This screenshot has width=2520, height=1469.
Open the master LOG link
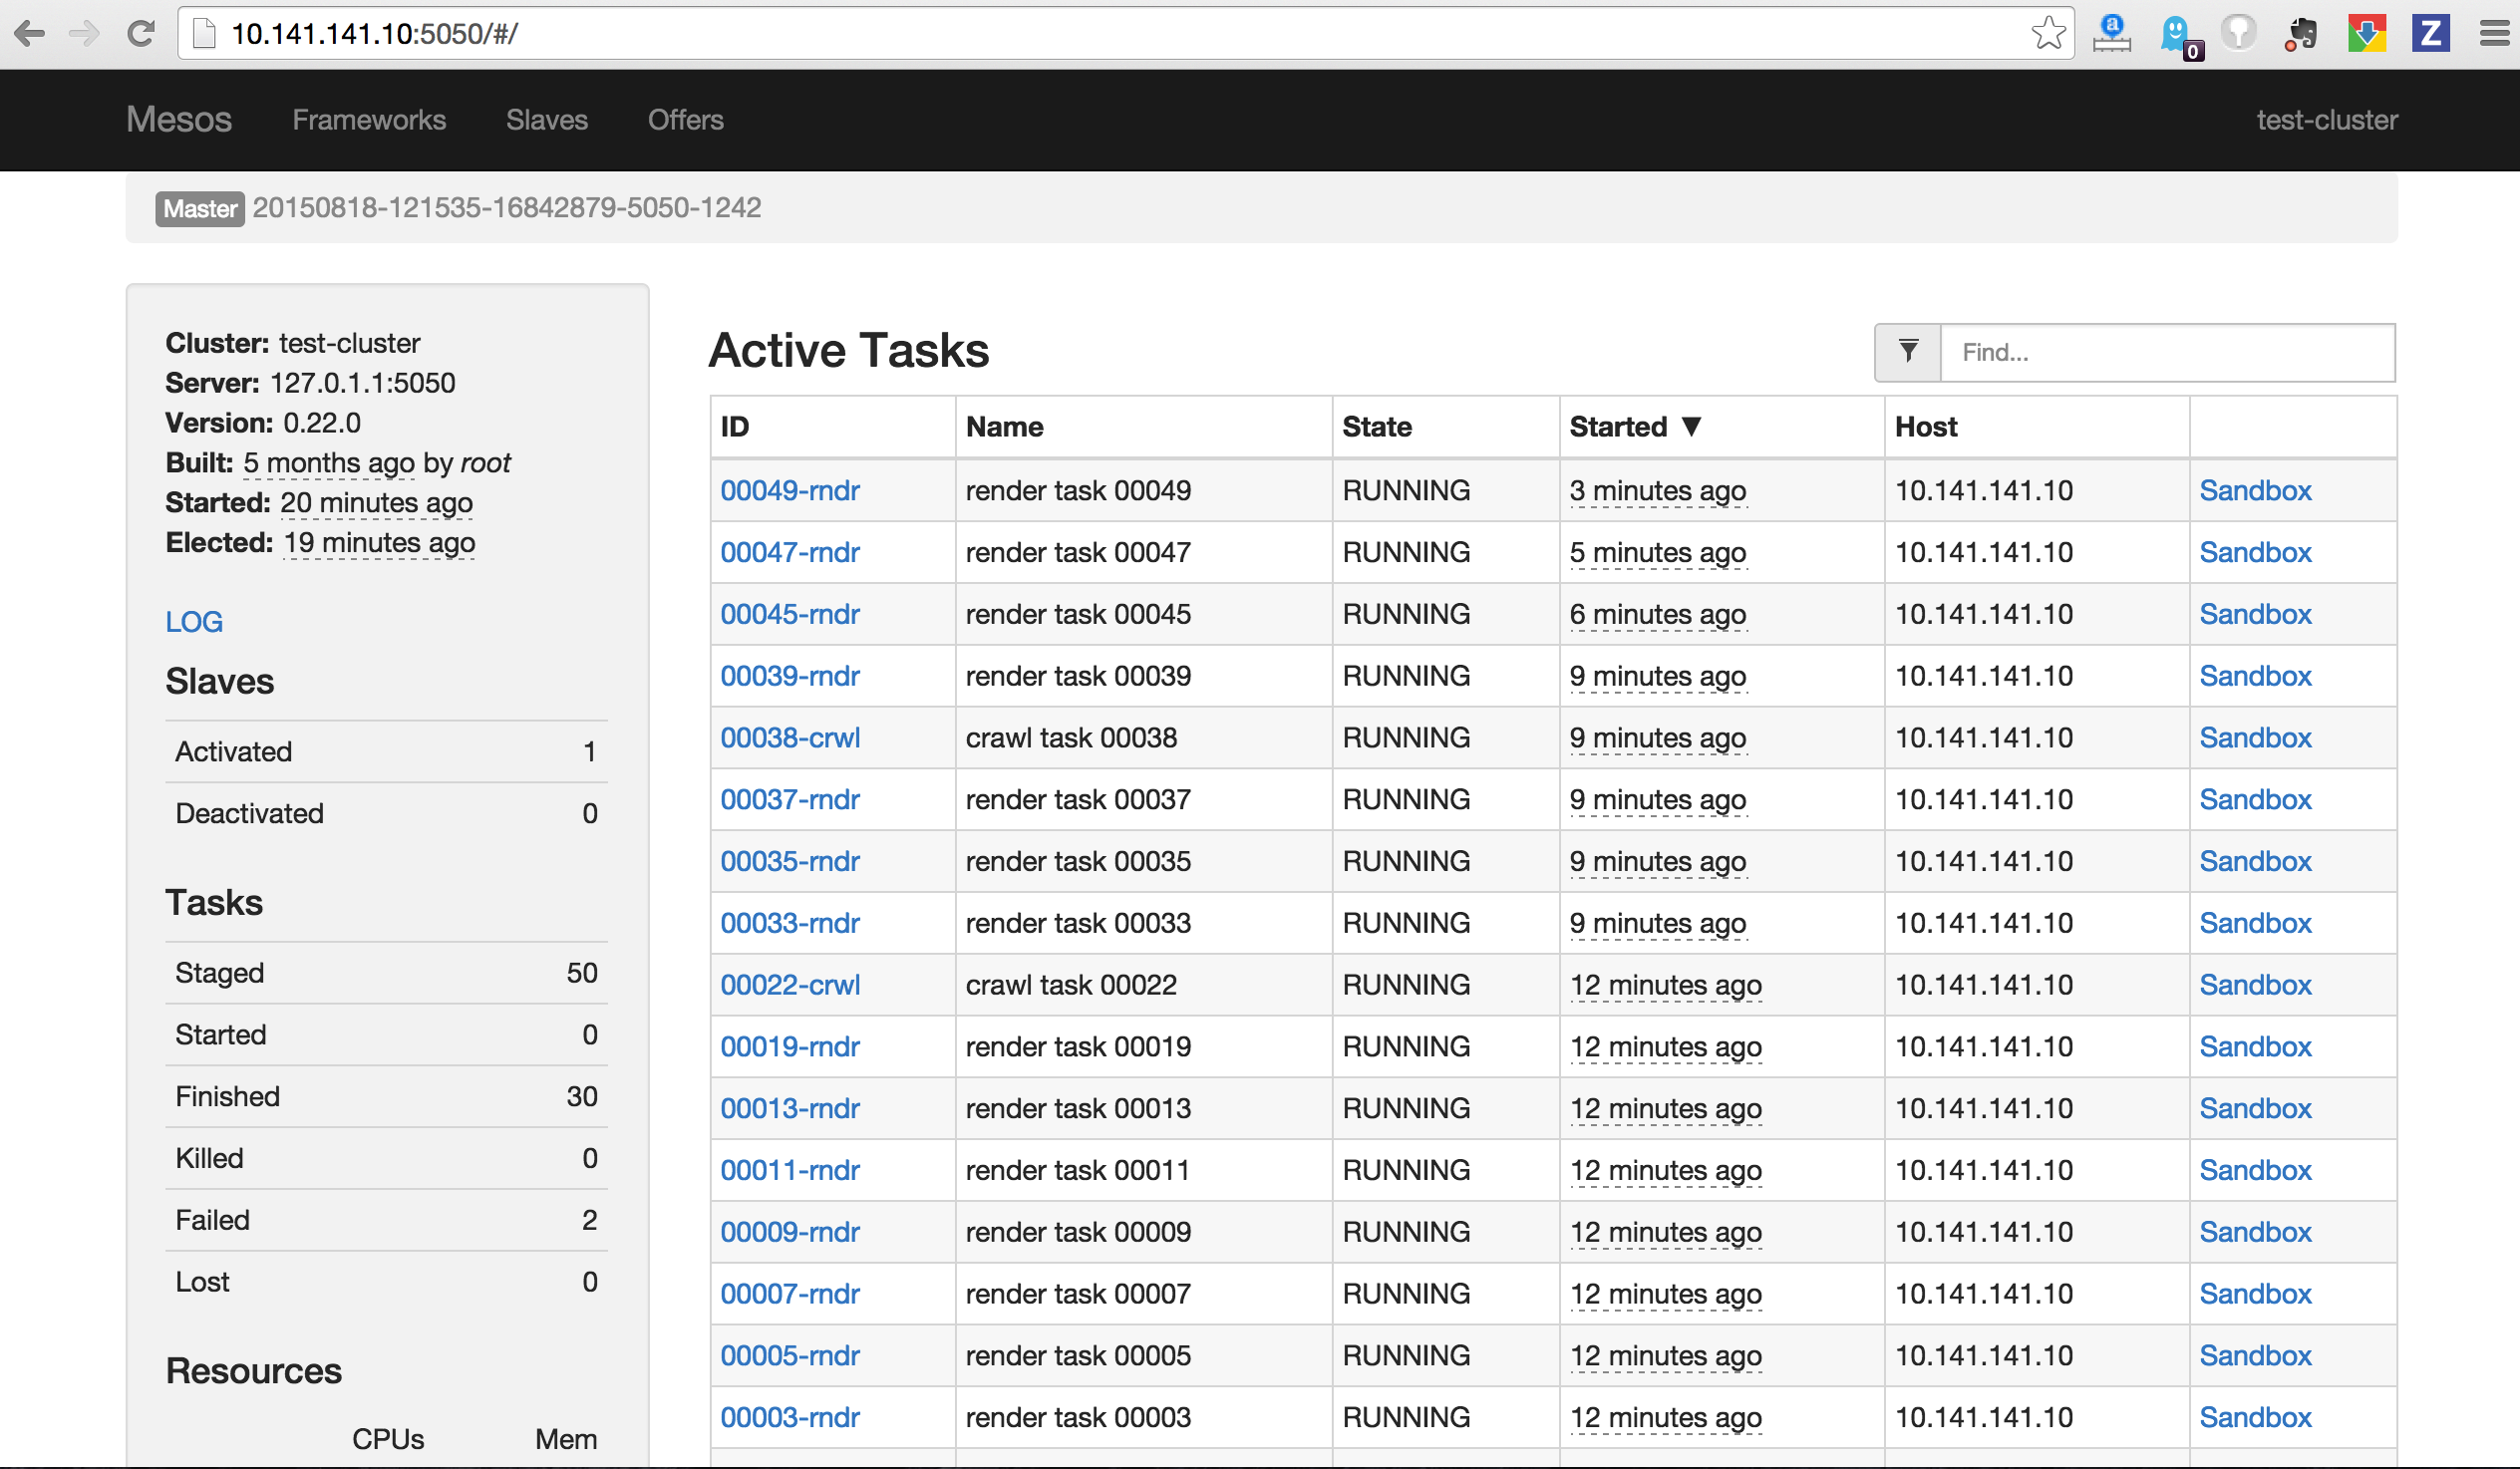[194, 622]
